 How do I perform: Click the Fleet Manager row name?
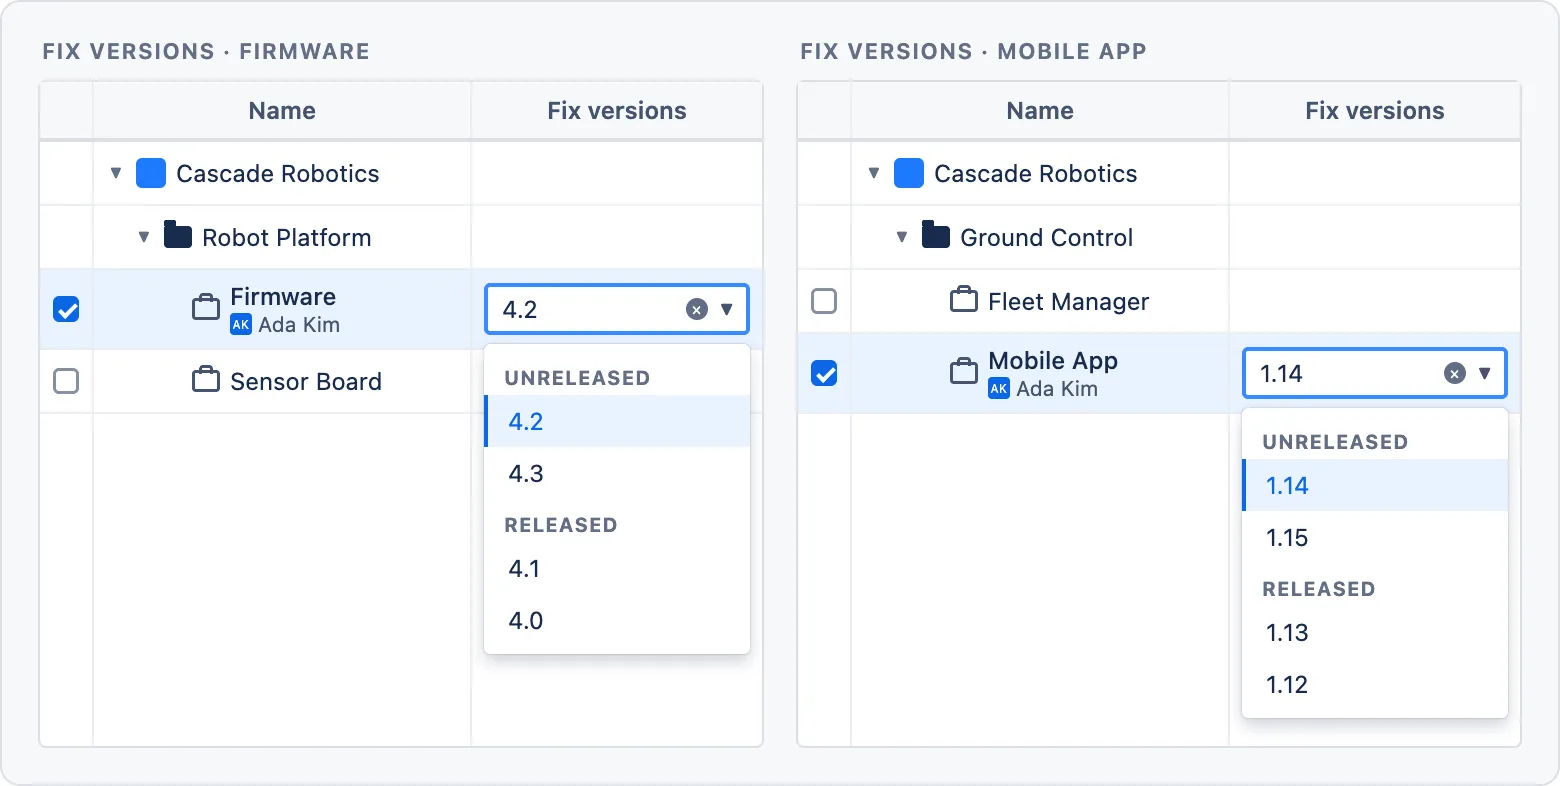tap(1069, 301)
